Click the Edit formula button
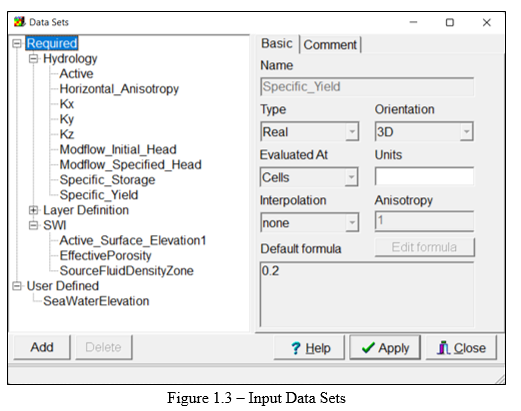This screenshot has height=411, width=521. [425, 247]
